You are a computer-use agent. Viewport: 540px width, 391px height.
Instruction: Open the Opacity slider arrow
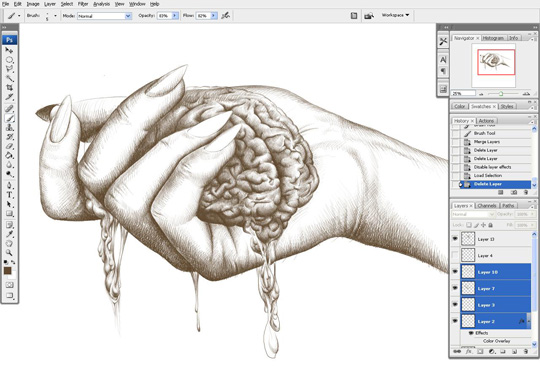(x=175, y=16)
